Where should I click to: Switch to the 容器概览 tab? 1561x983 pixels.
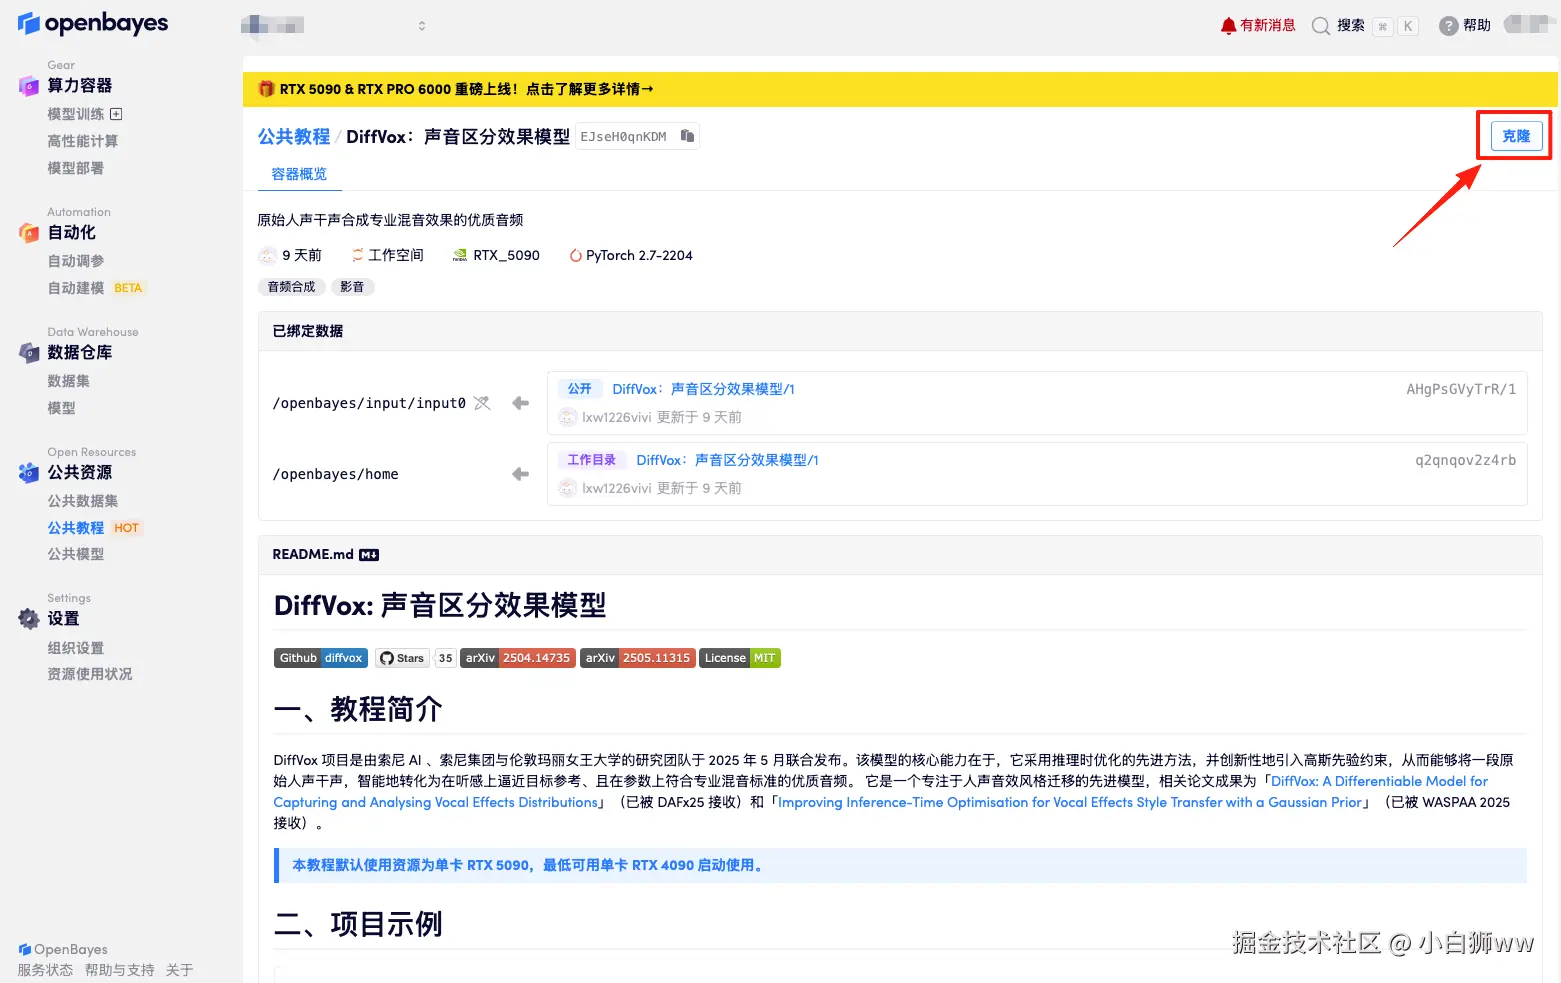click(299, 174)
